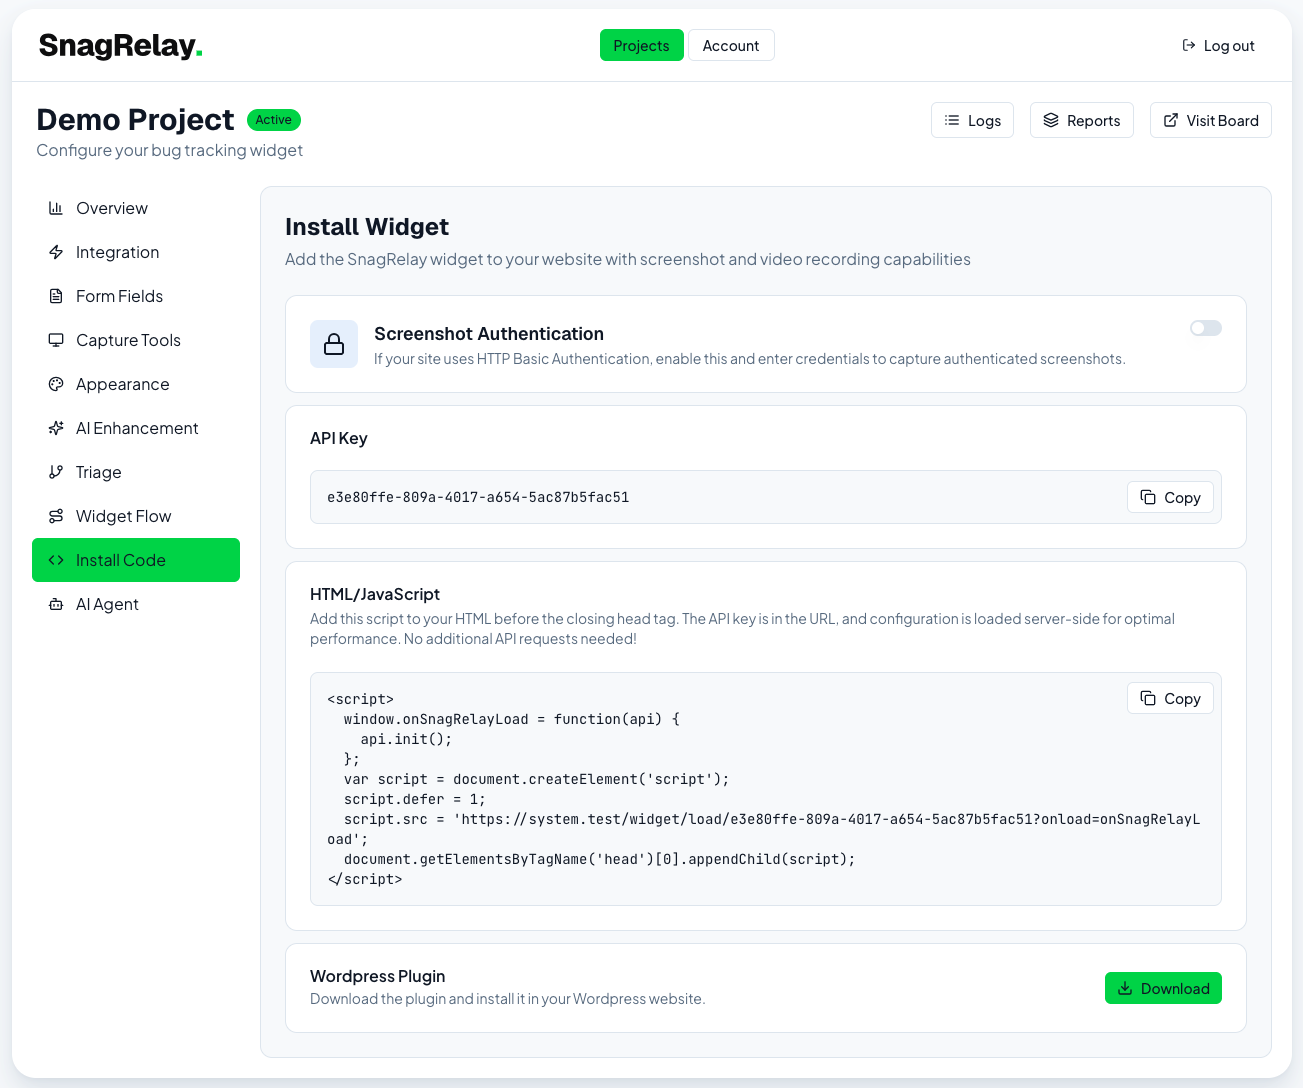Click the Widget Flow icon
Screen dimensions: 1303x1088
pyautogui.click(x=56, y=516)
